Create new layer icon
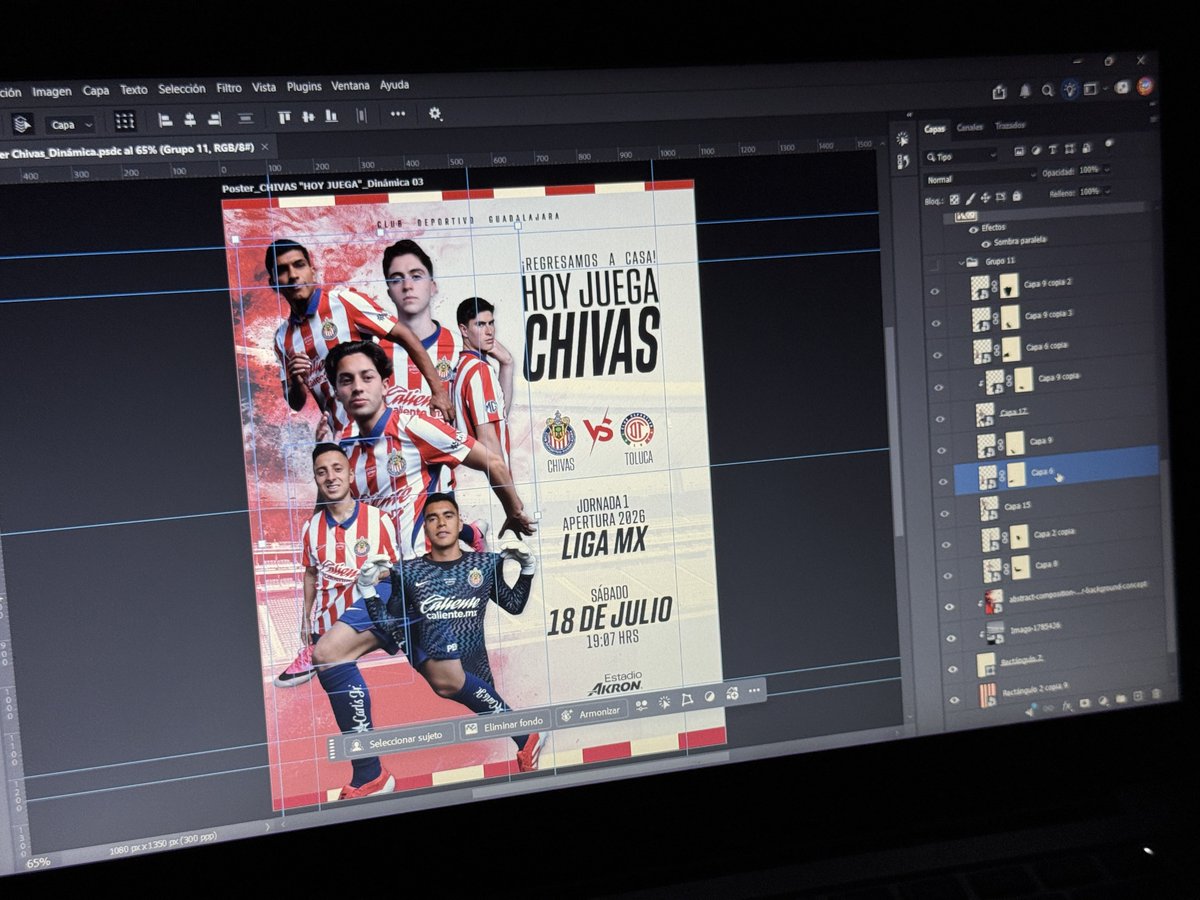Image resolution: width=1200 pixels, height=900 pixels. [1138, 696]
